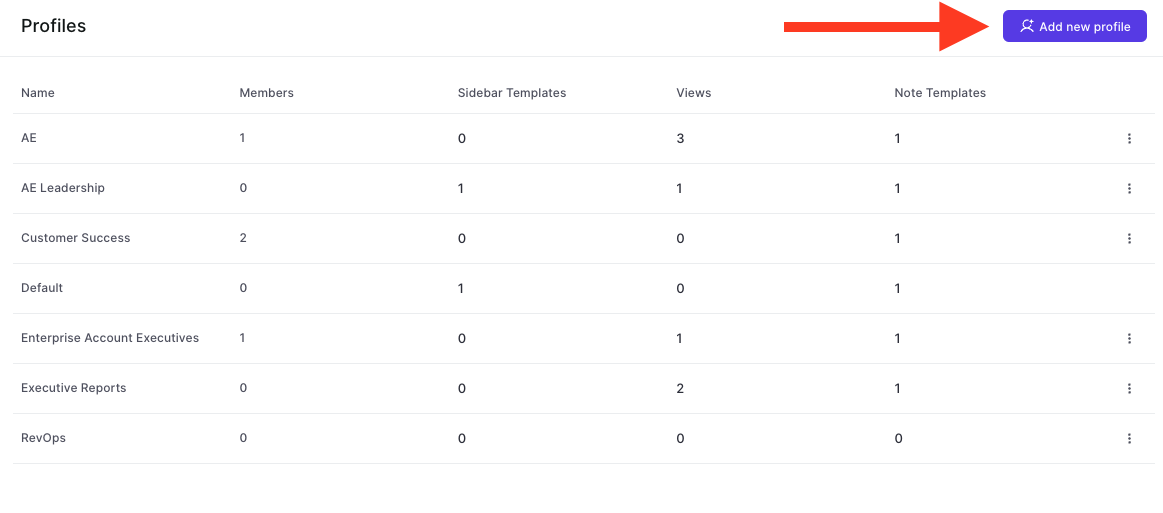Image resolution: width=1163 pixels, height=513 pixels.
Task: Open the three-dot menu for Executive Reports
Action: 1129,388
